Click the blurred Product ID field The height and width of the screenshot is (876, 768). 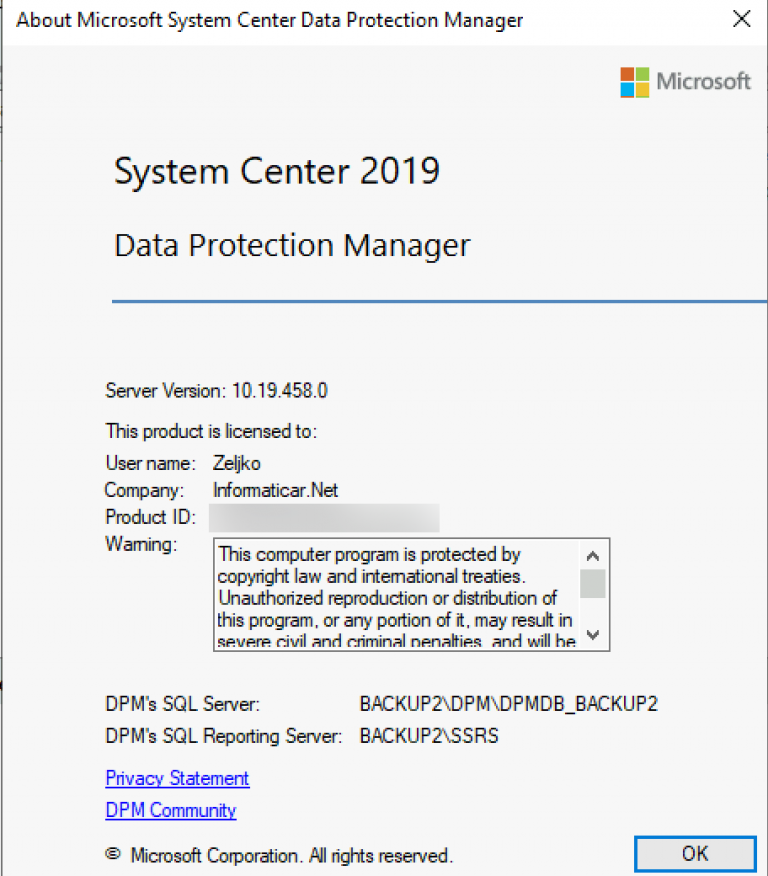pyautogui.click(x=323, y=517)
